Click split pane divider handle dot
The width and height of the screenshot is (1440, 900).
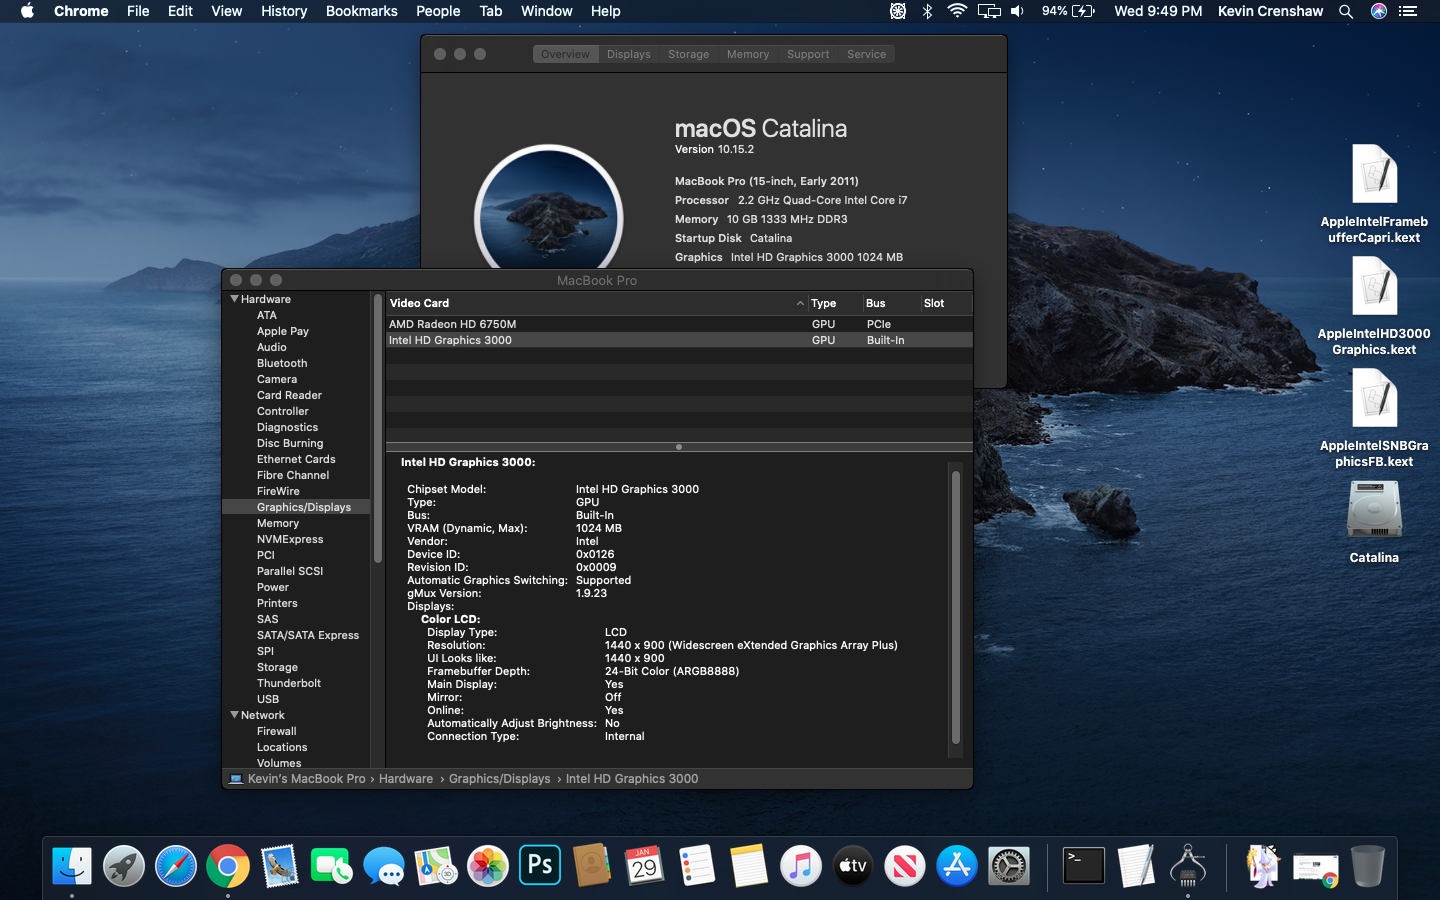(679, 447)
